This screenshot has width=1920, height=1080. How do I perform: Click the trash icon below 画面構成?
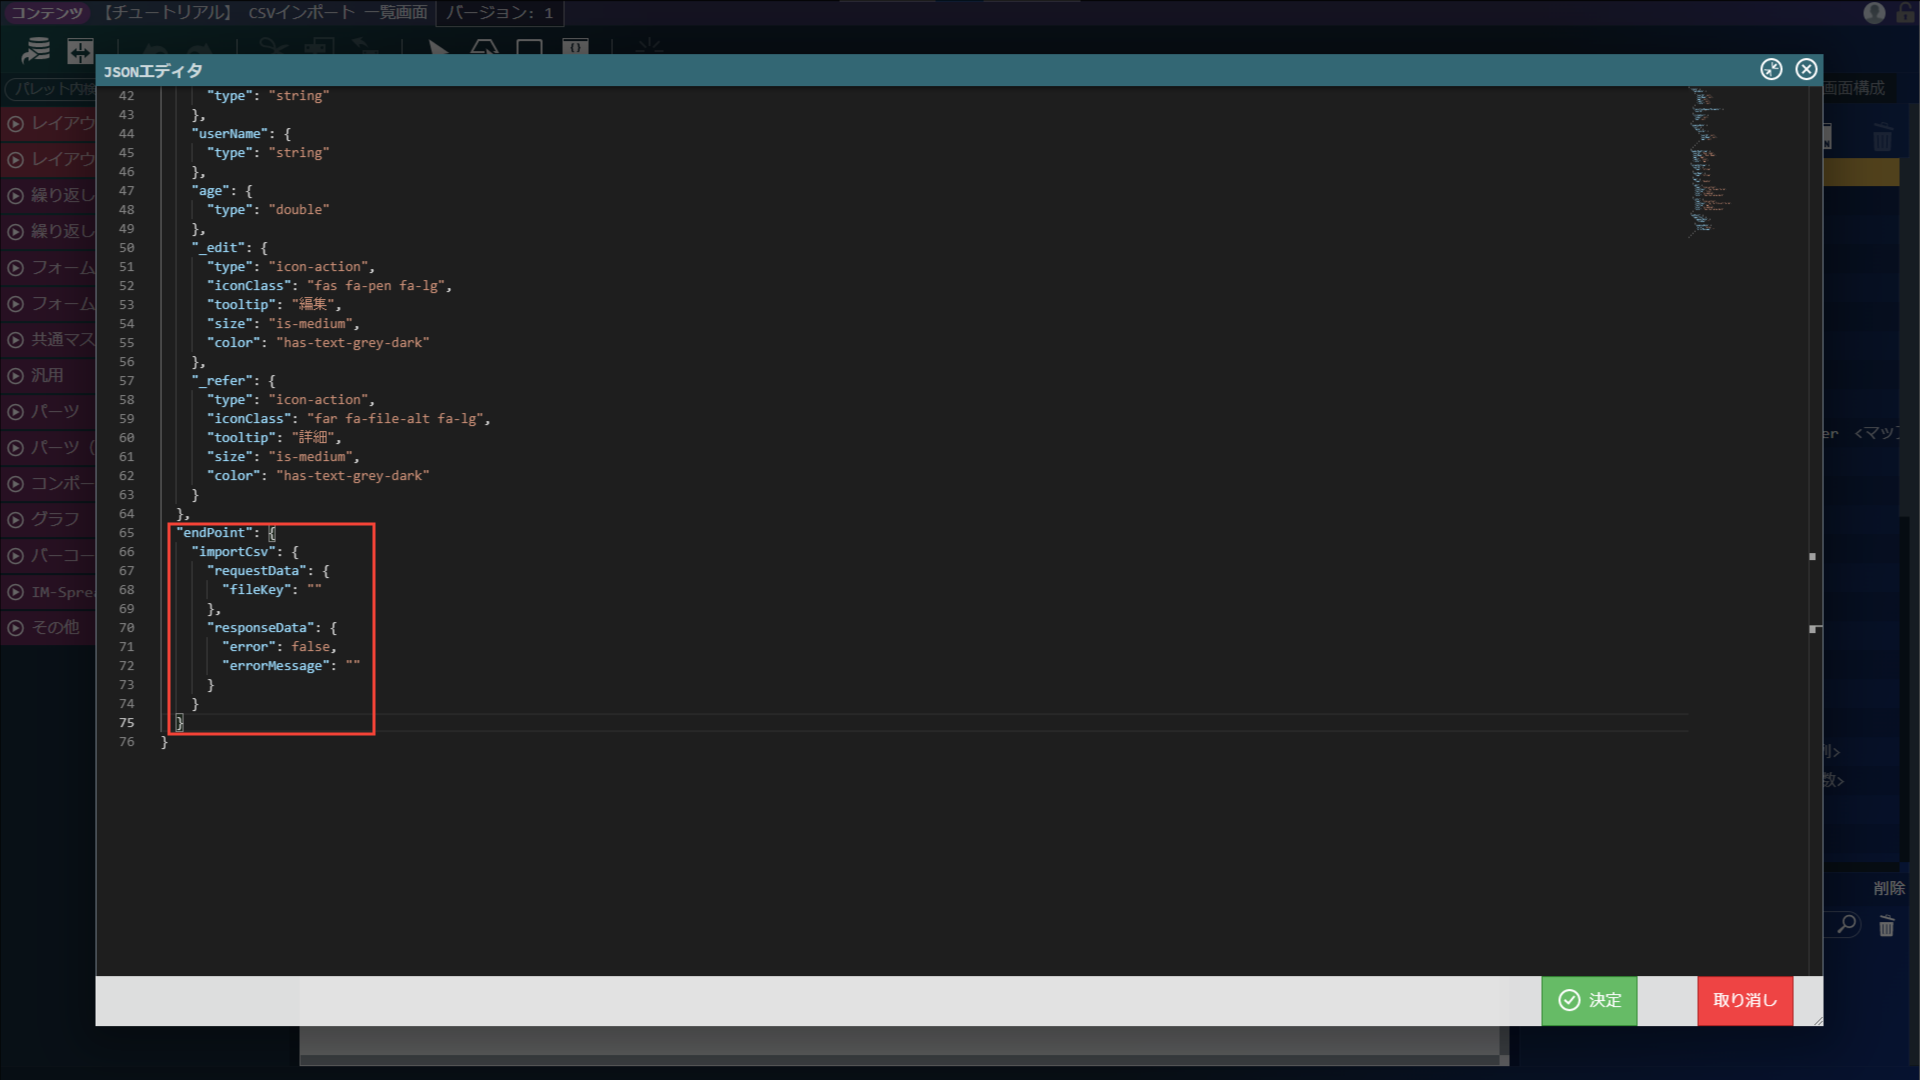pyautogui.click(x=1883, y=138)
